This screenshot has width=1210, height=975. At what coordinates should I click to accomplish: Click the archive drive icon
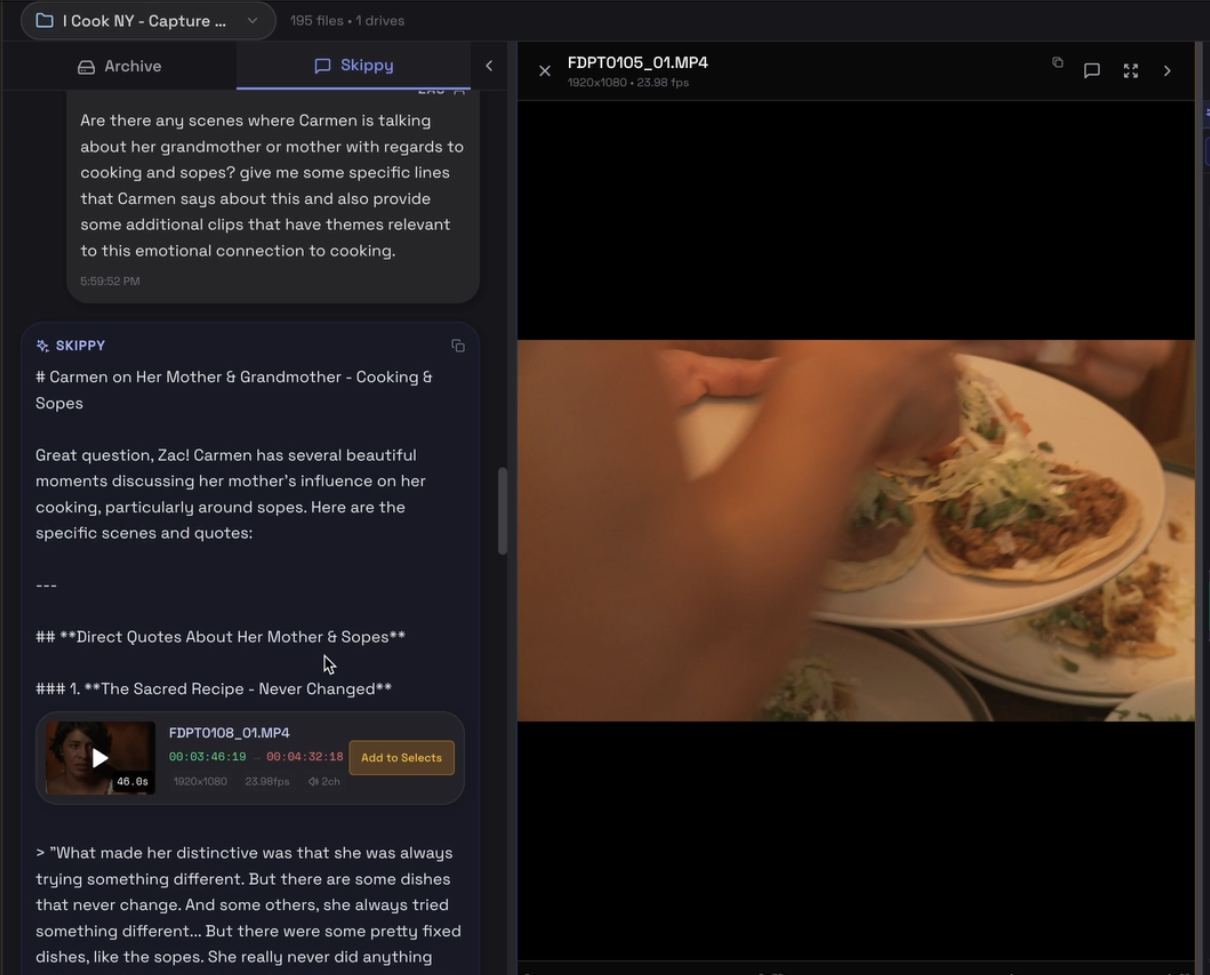tap(87, 66)
